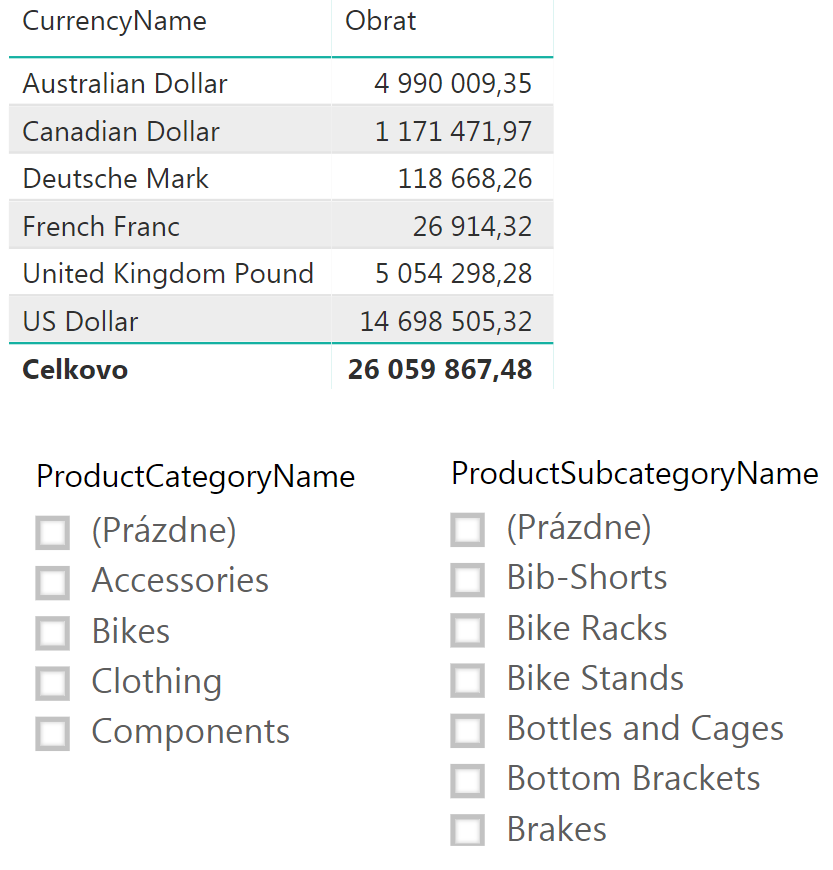Check the (Prázdne) checkbox under ProductSubcategoryName
This screenshot has height=870, width=833.
[x=467, y=529]
